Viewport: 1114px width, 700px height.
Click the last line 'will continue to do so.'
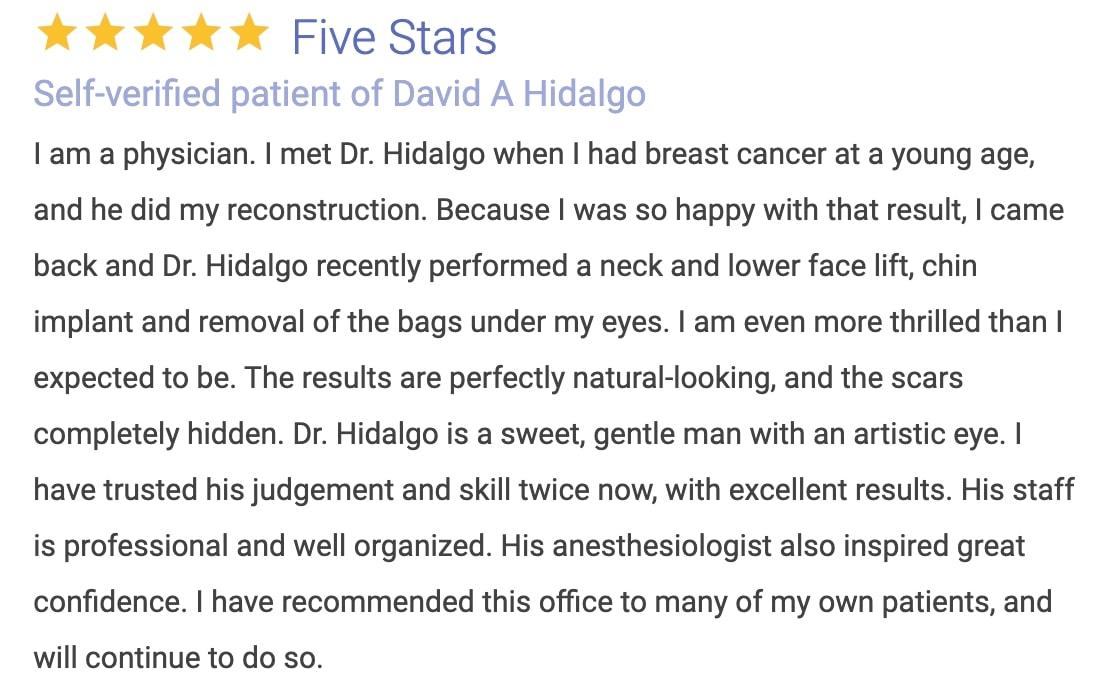pos(178,658)
